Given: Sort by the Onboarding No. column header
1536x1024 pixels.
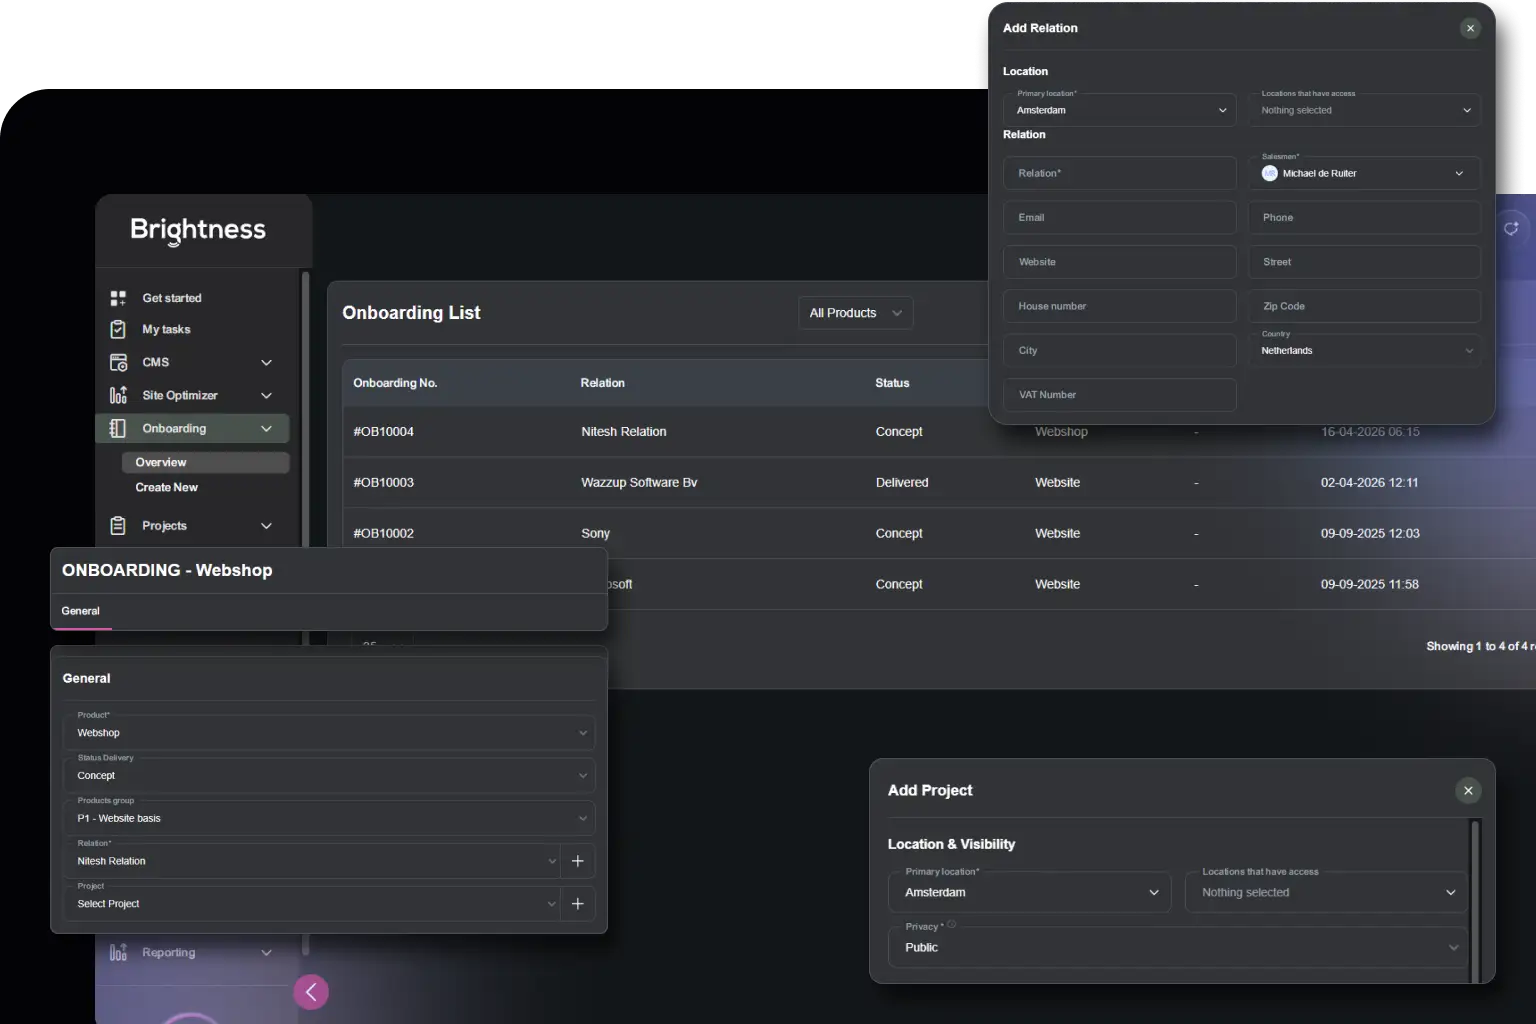Looking at the screenshot, I should coord(395,383).
